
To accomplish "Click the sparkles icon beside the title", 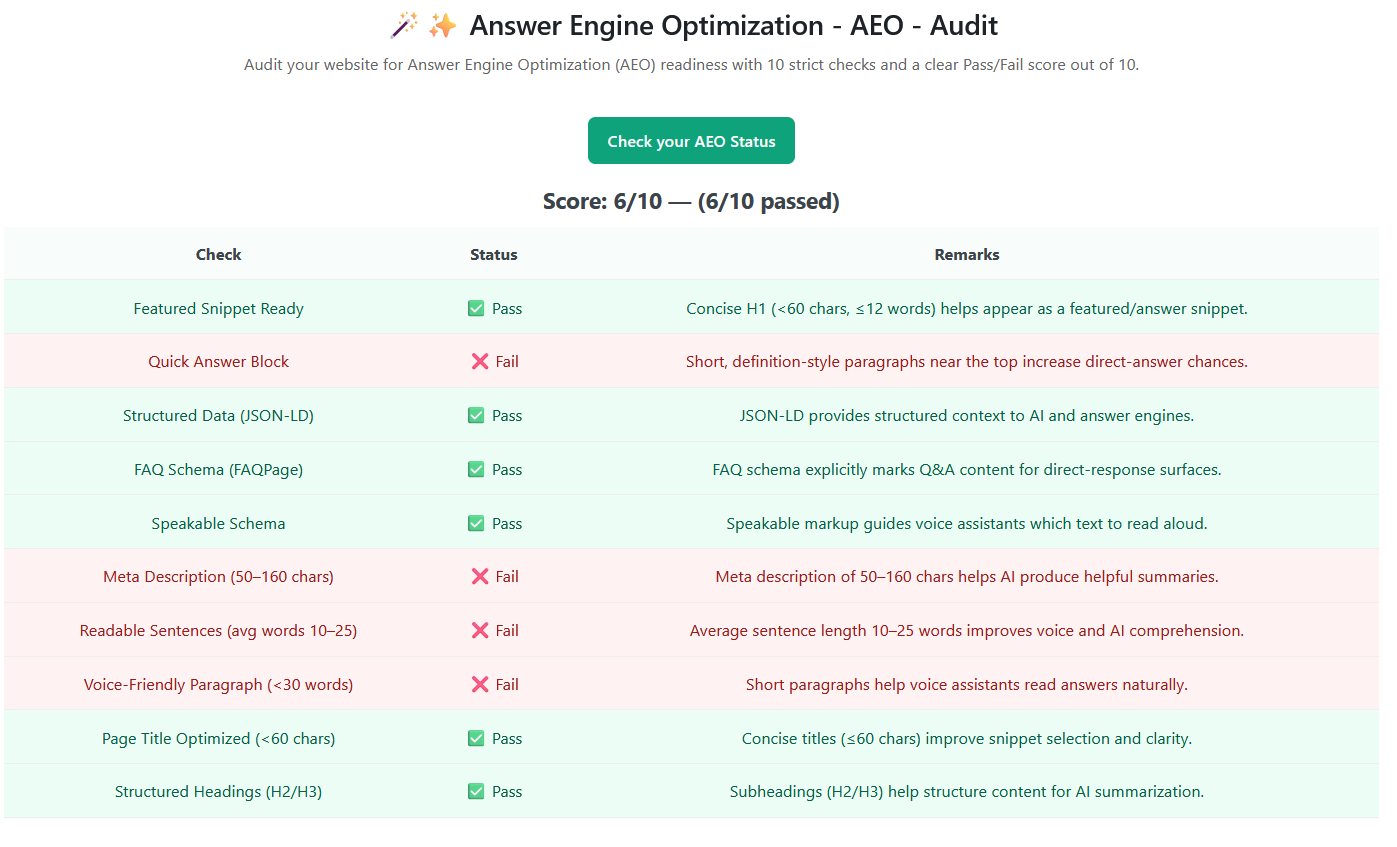I will (x=442, y=26).
